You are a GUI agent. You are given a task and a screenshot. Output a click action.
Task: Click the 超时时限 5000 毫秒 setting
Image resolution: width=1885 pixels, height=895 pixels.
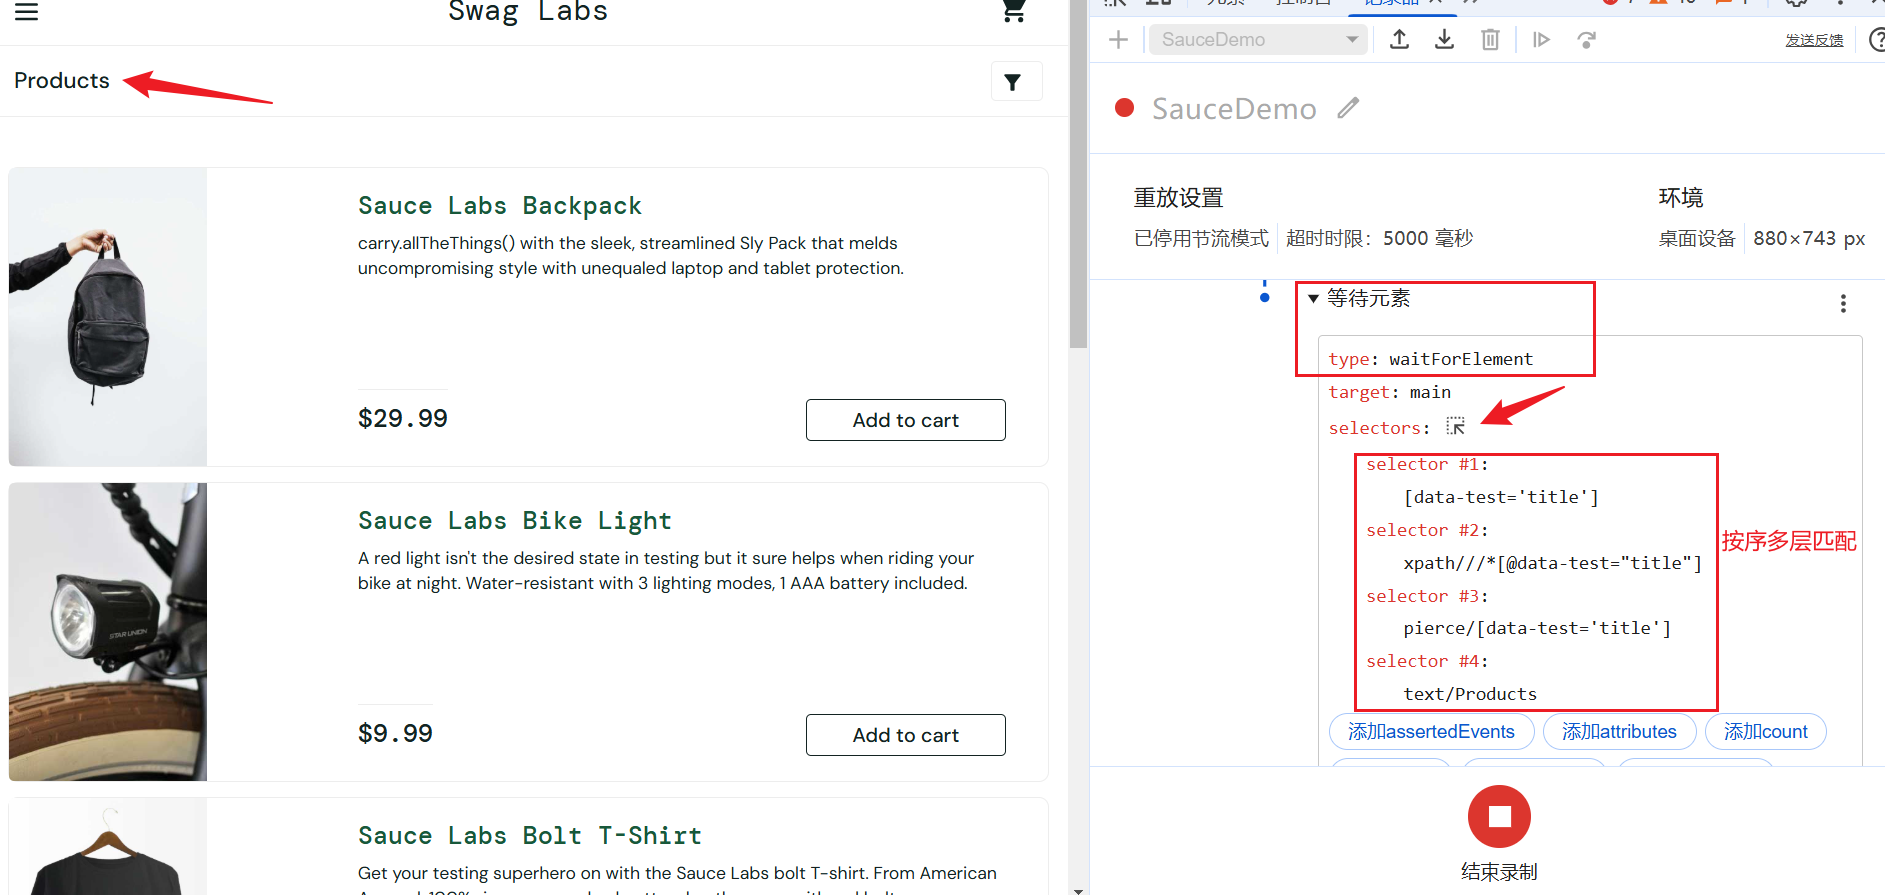(1379, 239)
